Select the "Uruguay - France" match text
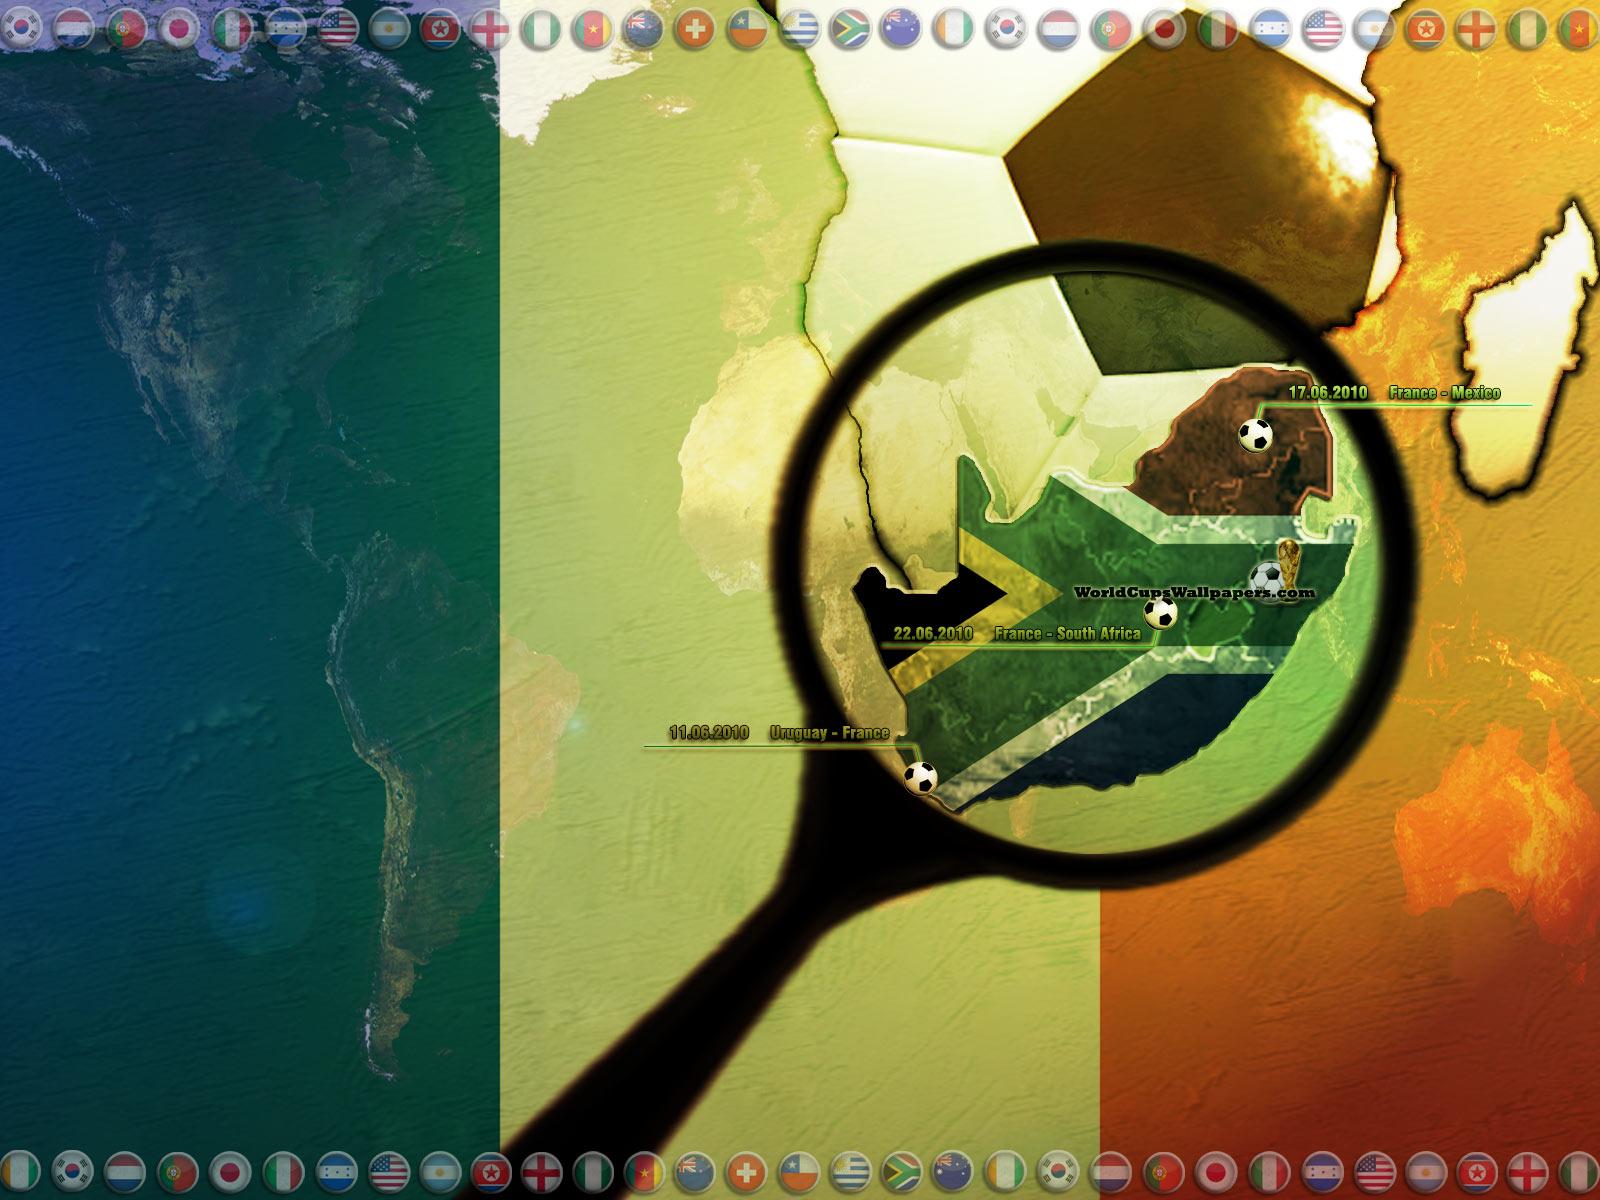 (x=829, y=733)
